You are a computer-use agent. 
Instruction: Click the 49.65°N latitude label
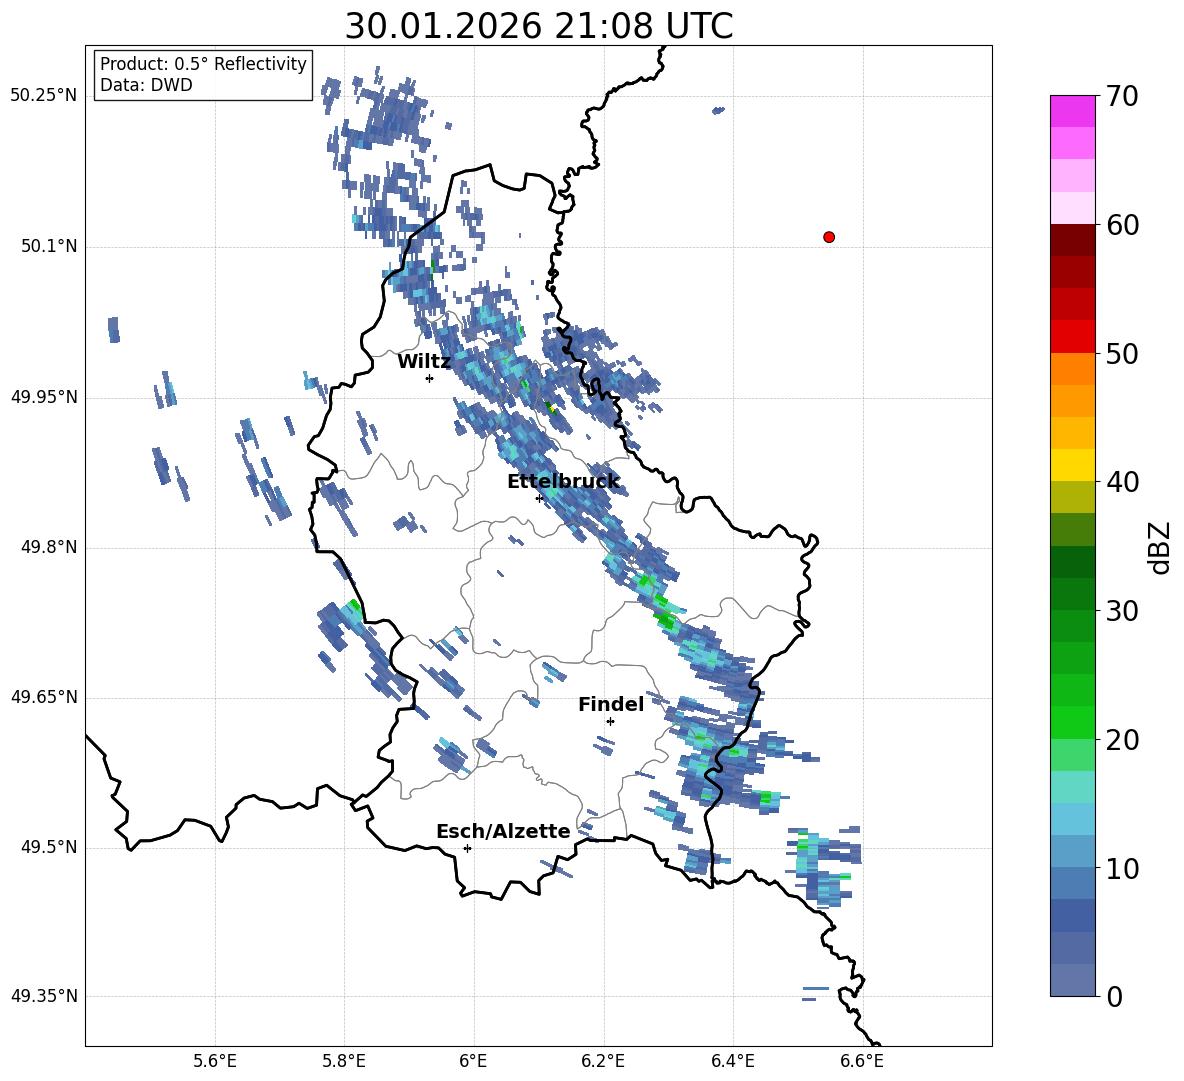(x=44, y=696)
